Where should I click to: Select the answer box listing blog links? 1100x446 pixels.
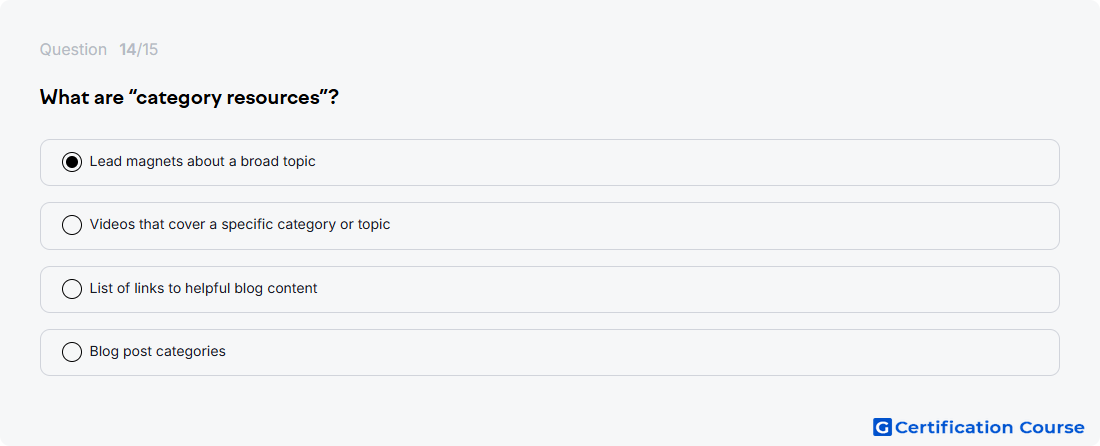click(x=550, y=290)
